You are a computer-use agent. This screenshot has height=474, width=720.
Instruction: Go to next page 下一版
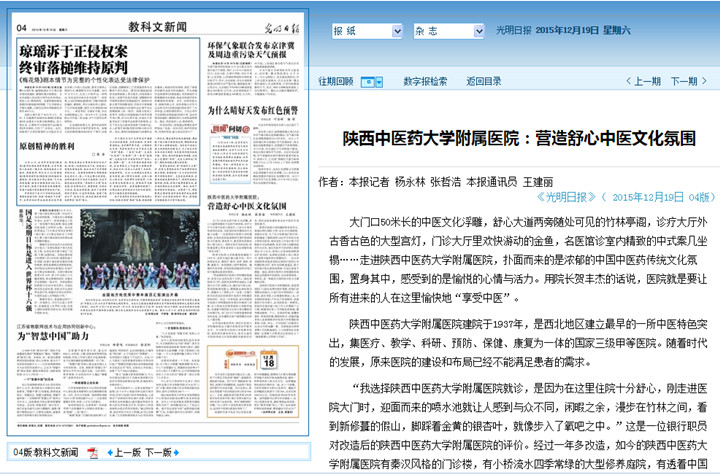pyautogui.click(x=162, y=452)
